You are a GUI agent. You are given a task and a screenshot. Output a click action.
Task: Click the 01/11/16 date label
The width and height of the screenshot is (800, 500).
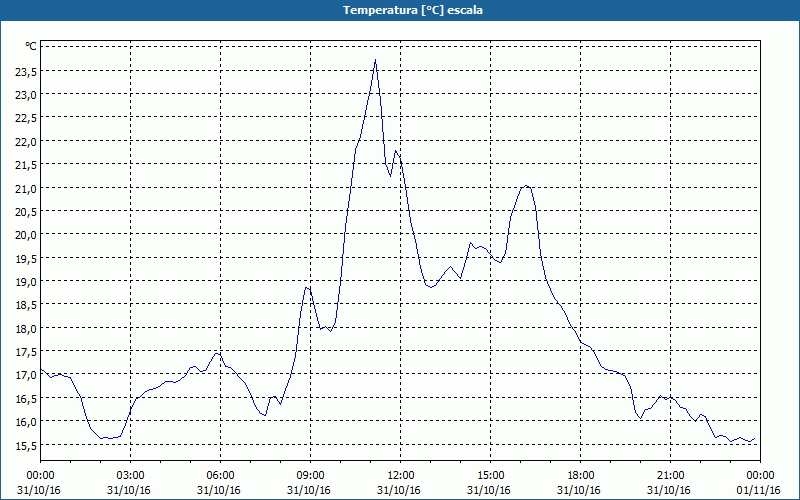click(x=758, y=490)
